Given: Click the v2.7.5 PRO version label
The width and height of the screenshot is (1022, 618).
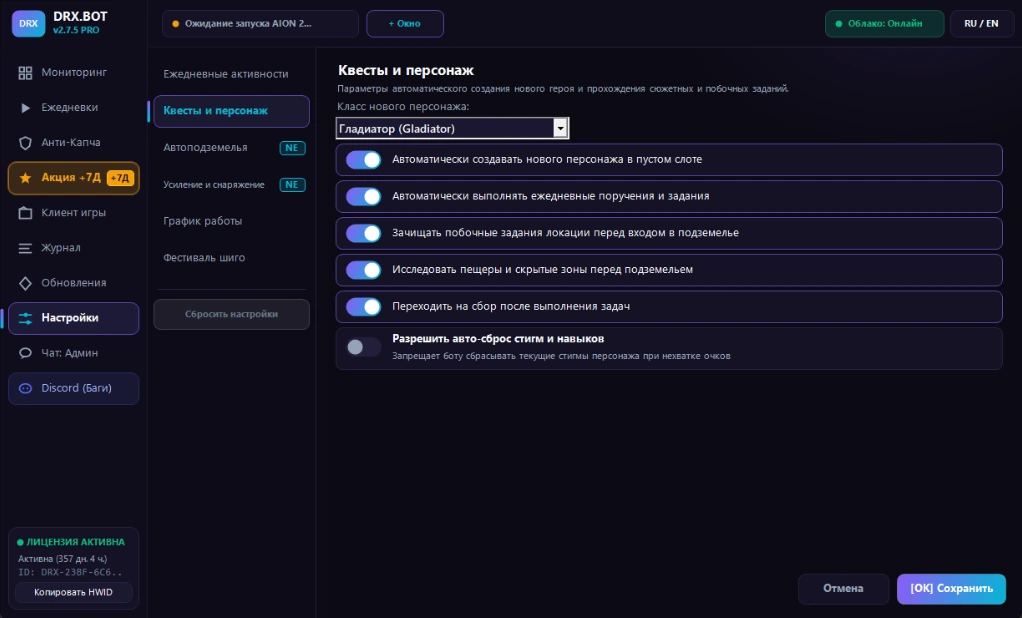Looking at the screenshot, I should (76, 31).
